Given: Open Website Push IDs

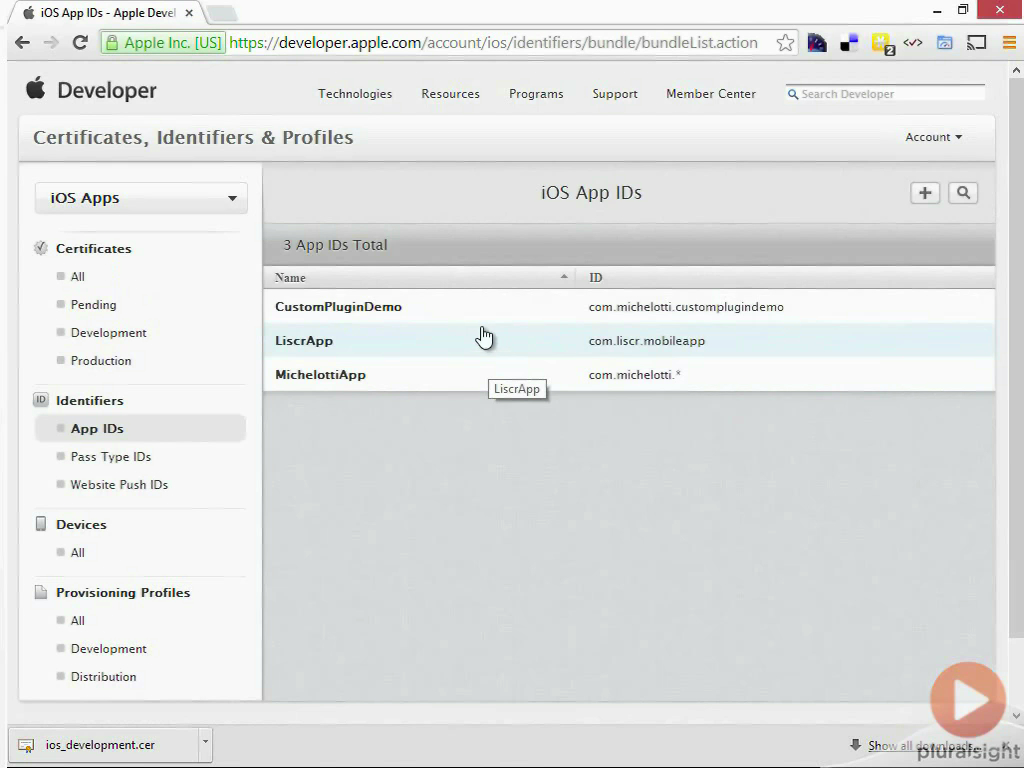Looking at the screenshot, I should 119,485.
